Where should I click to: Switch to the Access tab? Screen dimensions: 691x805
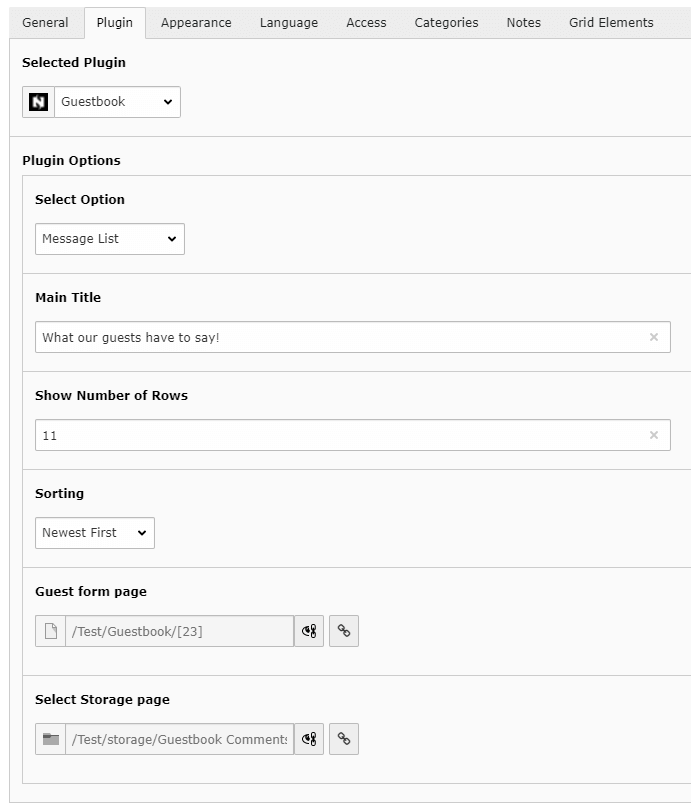tap(366, 22)
